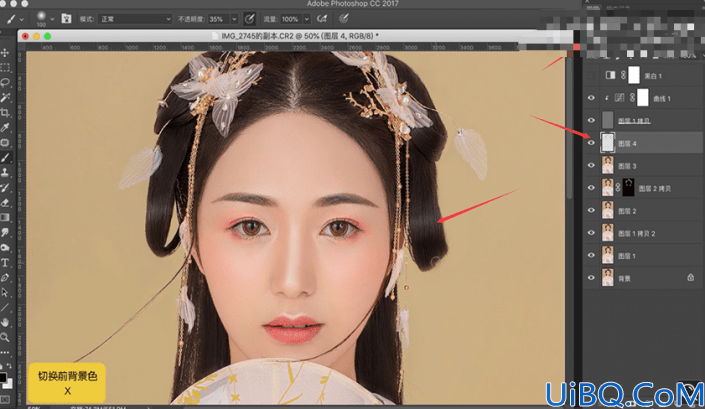Select the 图层 1 layer name

(627, 256)
